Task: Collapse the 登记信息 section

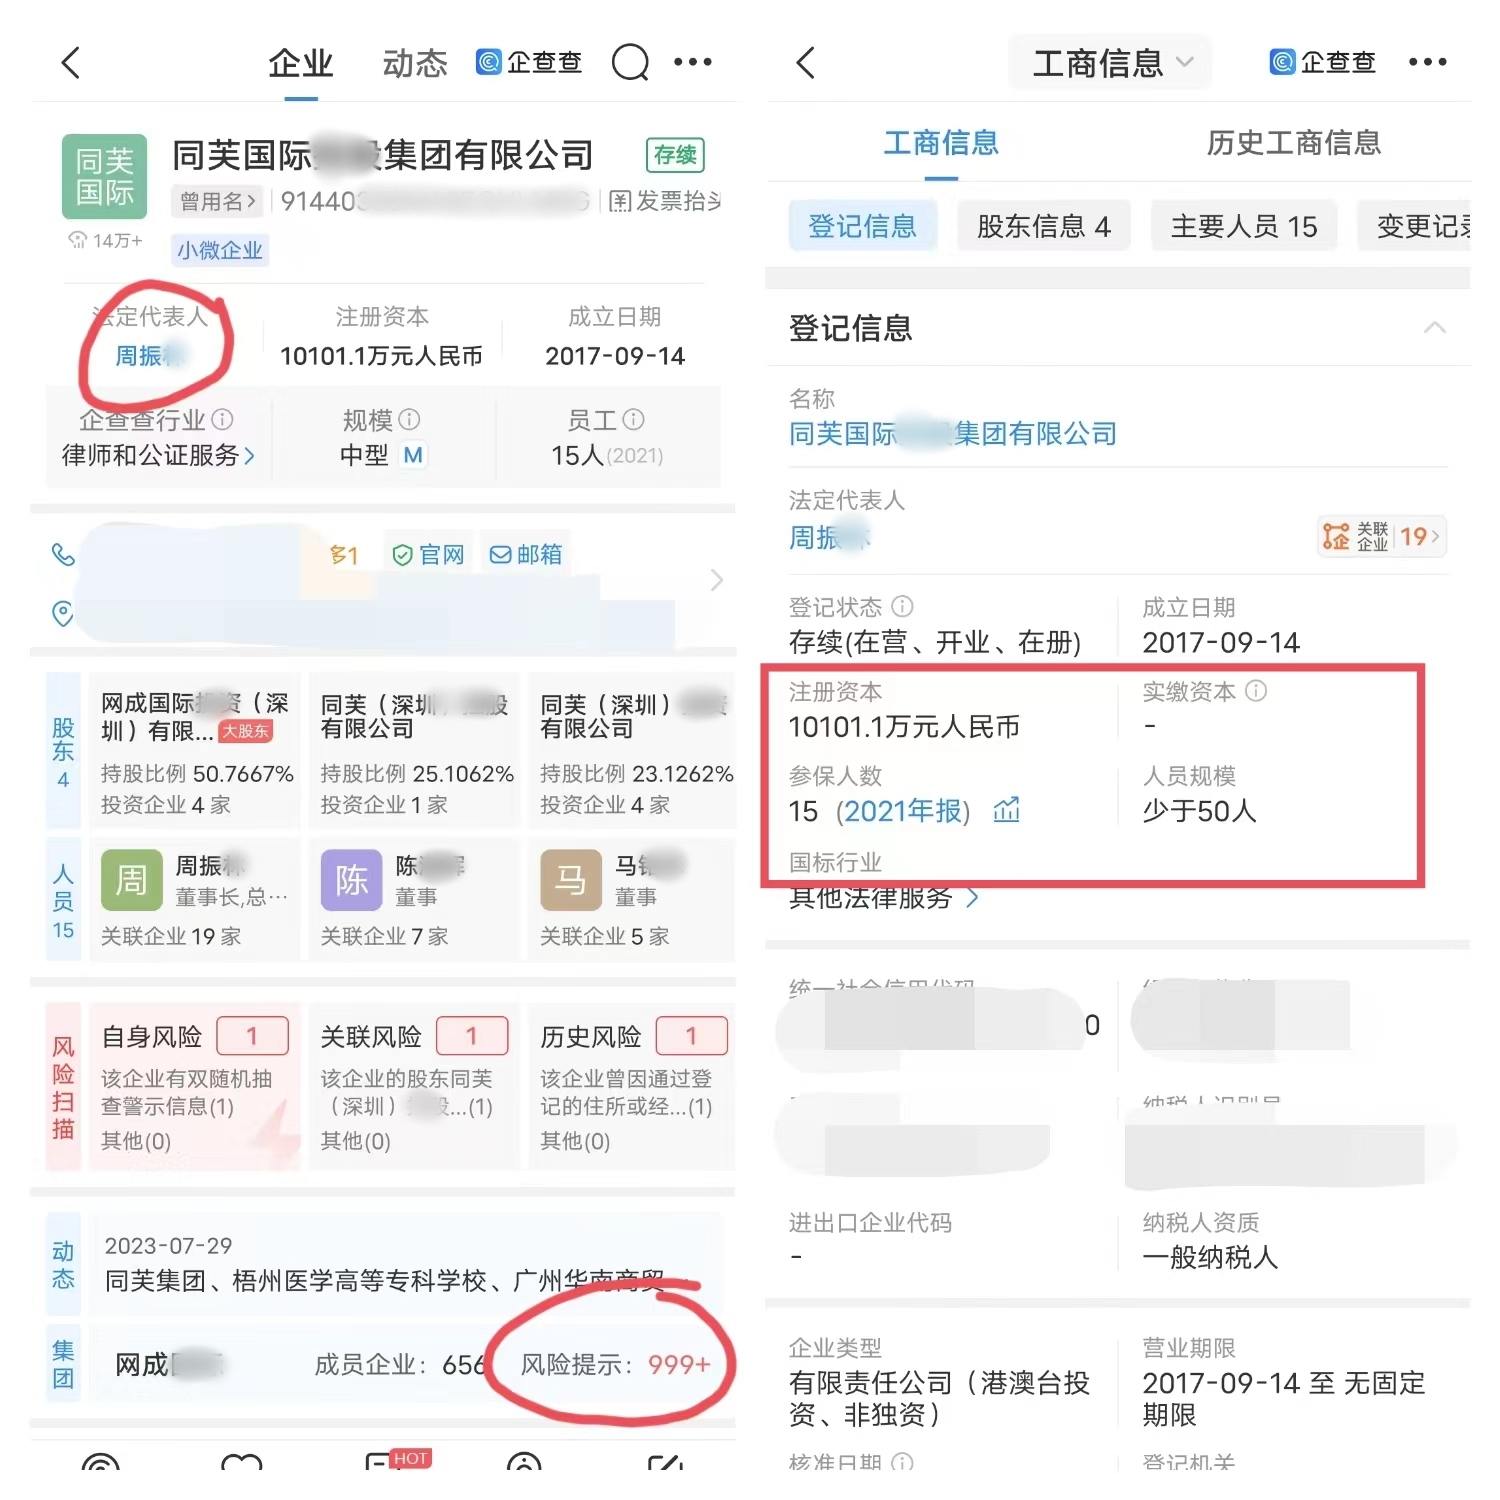Action: (x=1435, y=328)
